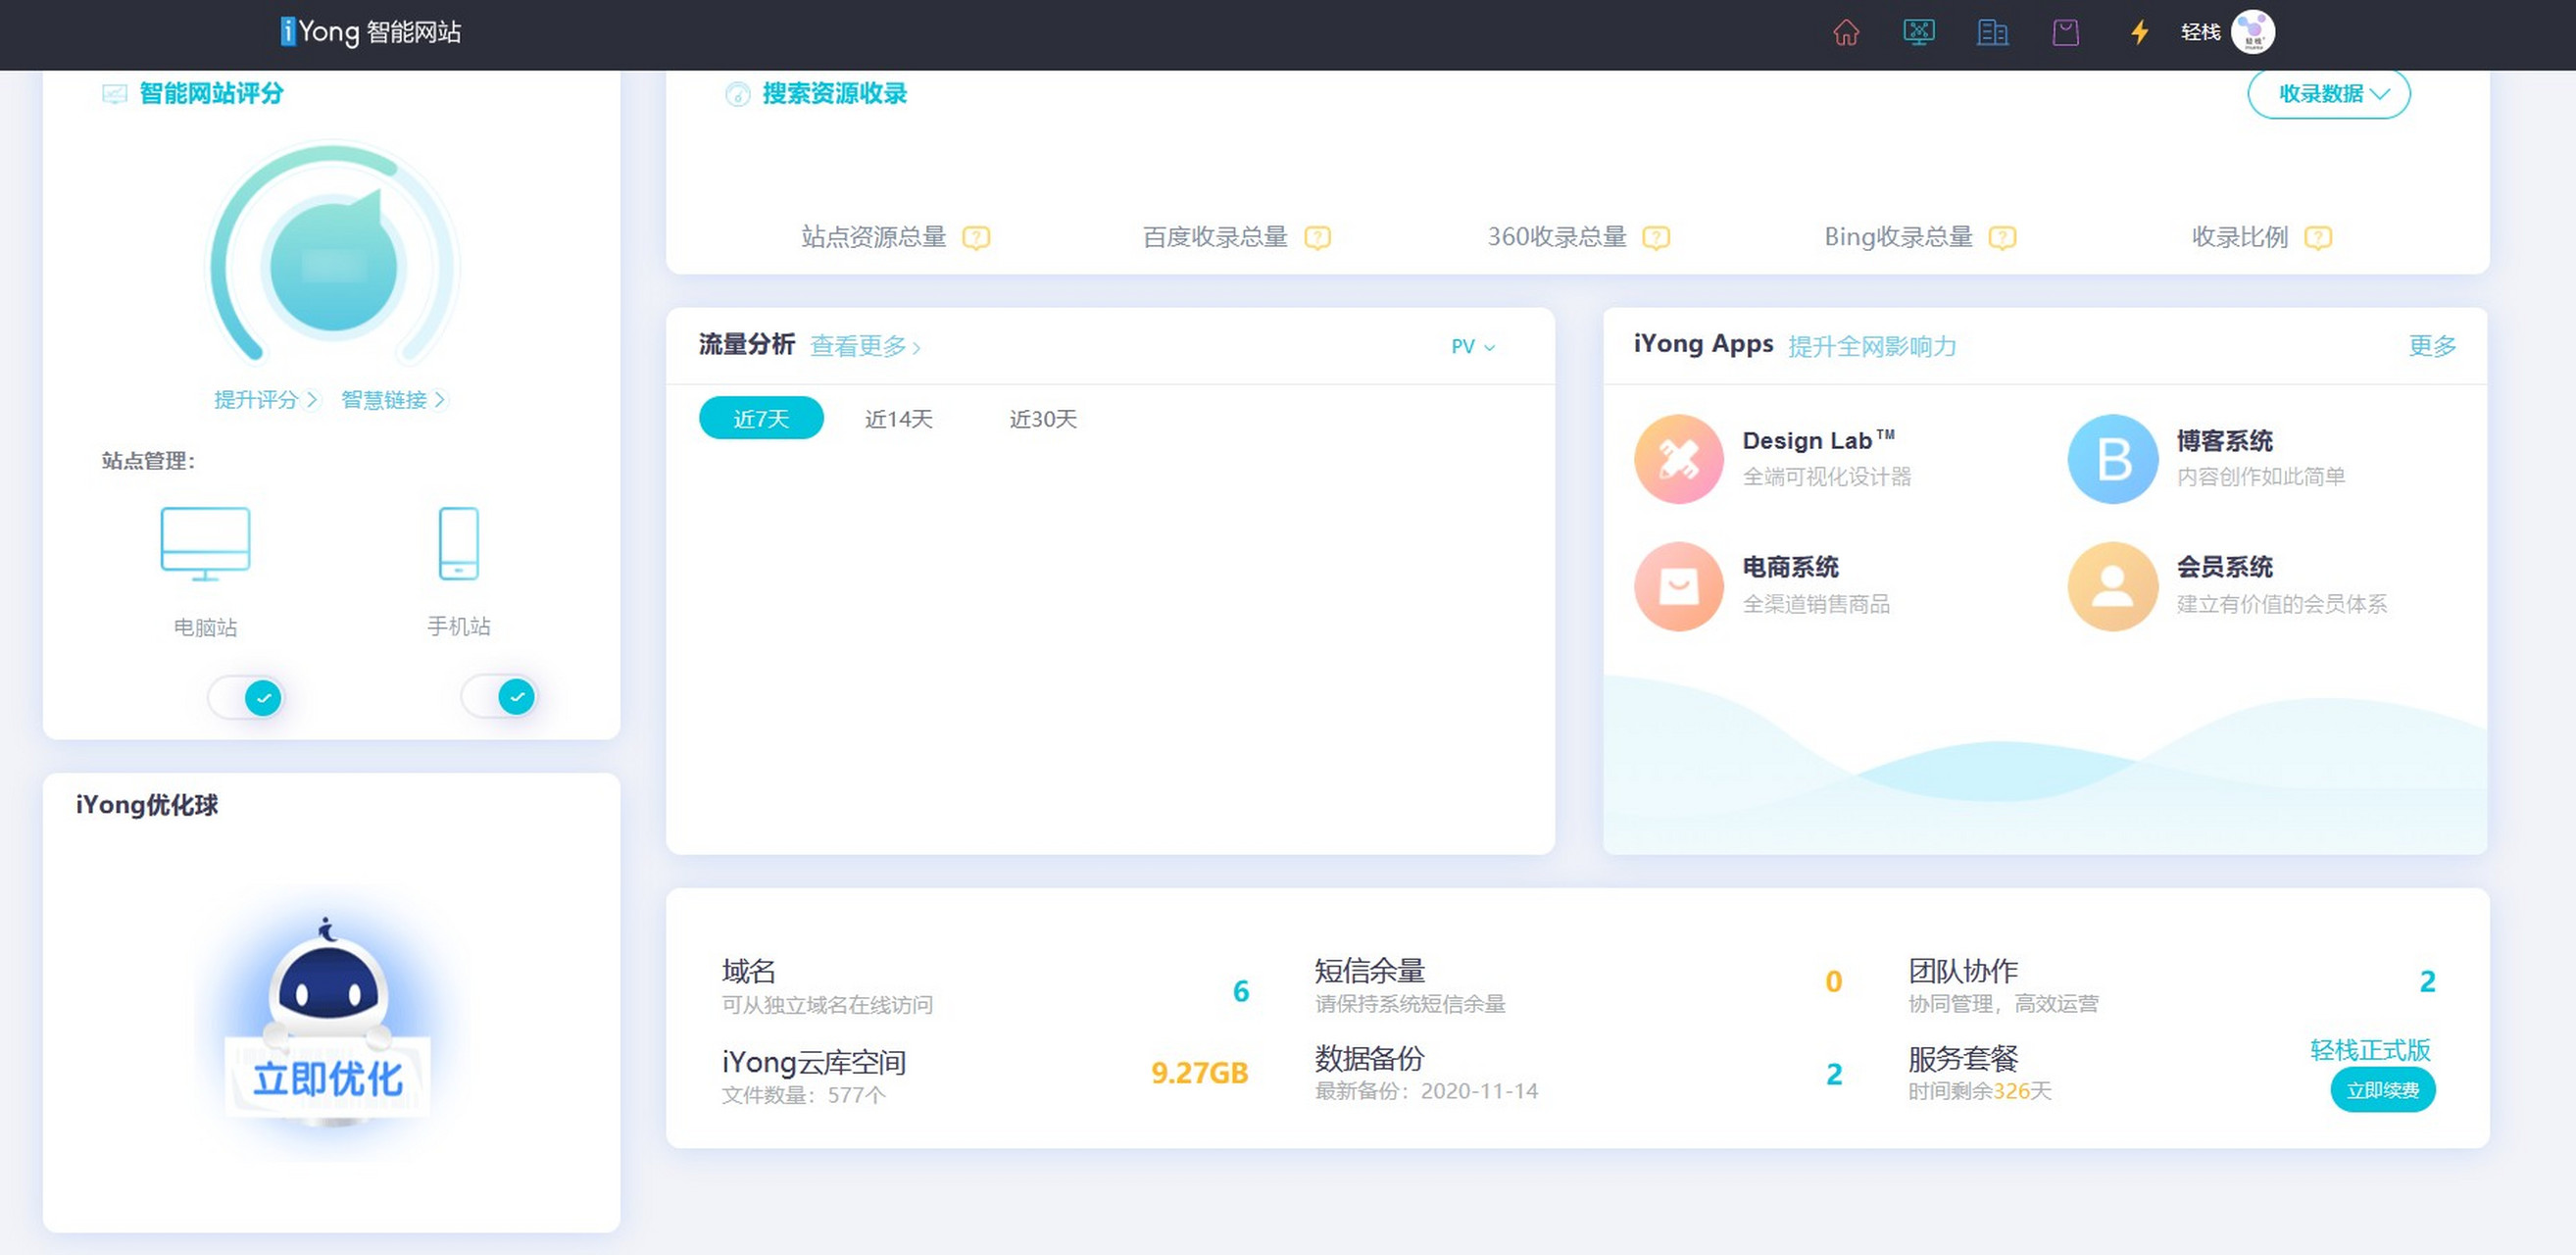
Task: Open the user avatar next to 轻栈
Action: click(2253, 32)
